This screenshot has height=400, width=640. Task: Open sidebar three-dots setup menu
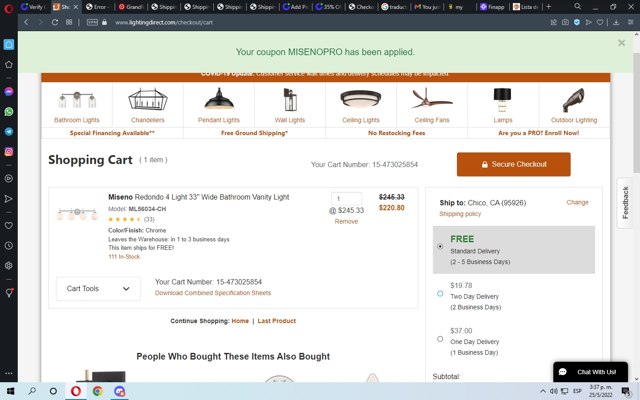(x=9, y=373)
